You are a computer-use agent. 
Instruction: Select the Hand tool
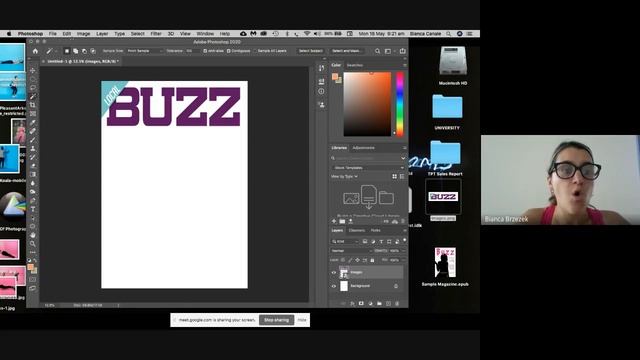point(33,235)
